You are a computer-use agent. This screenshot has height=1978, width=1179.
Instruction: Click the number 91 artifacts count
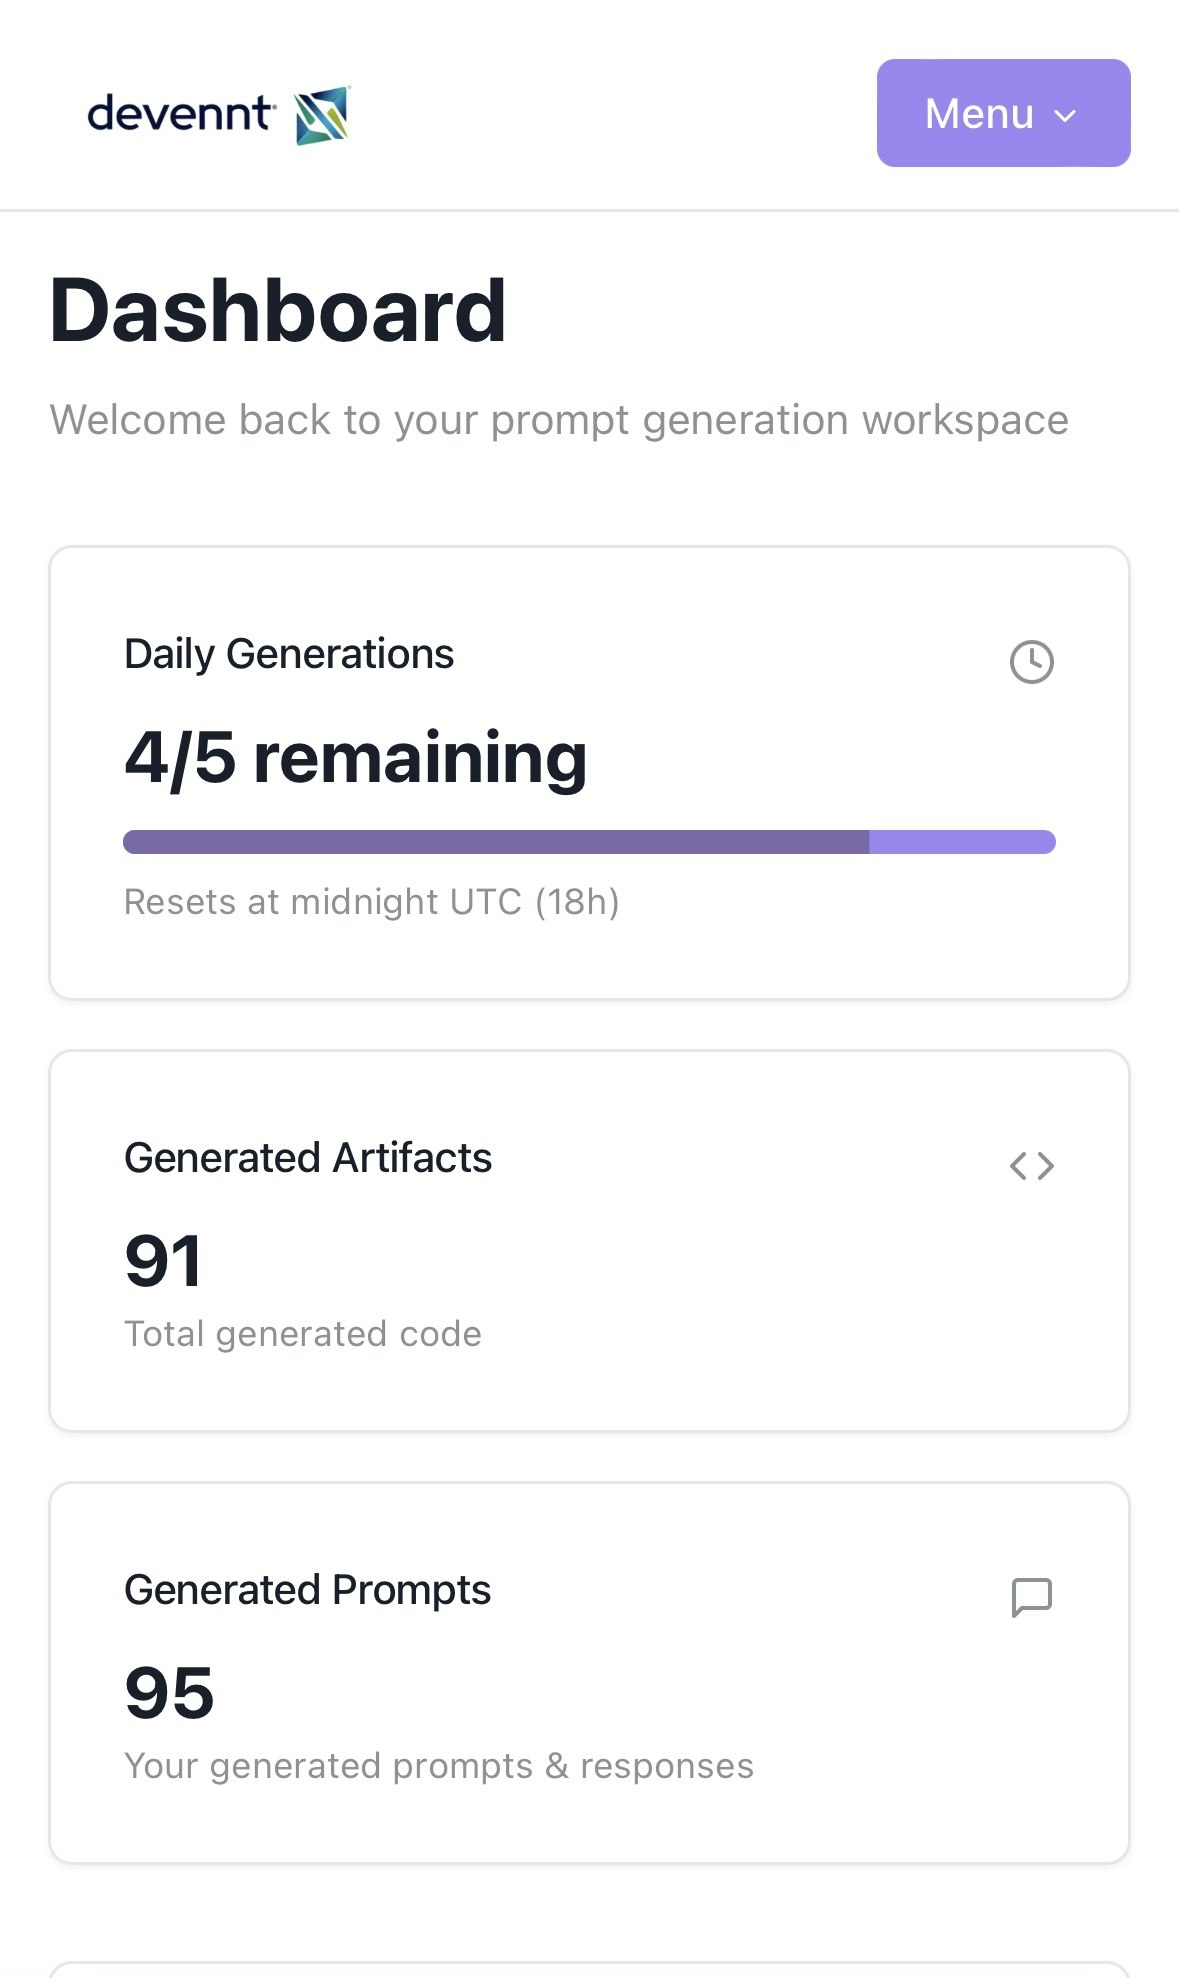(x=163, y=1261)
